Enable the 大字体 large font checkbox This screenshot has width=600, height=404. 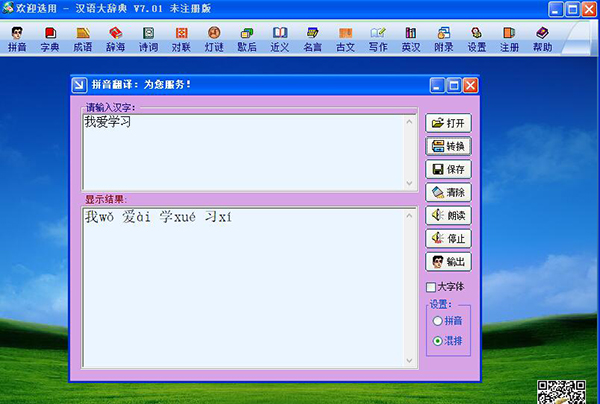point(431,287)
